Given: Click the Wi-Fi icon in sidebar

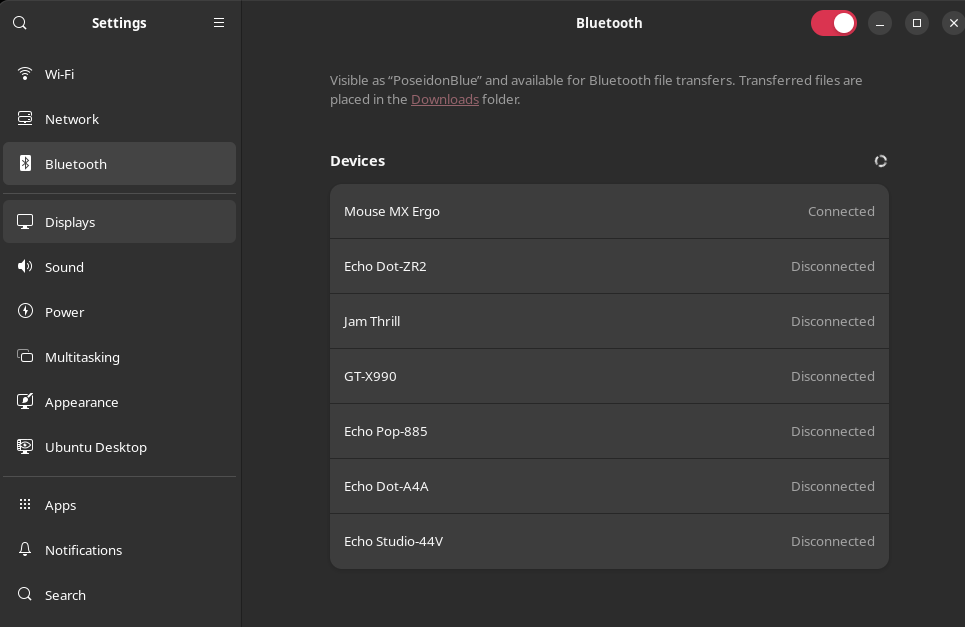Looking at the screenshot, I should (26, 74).
